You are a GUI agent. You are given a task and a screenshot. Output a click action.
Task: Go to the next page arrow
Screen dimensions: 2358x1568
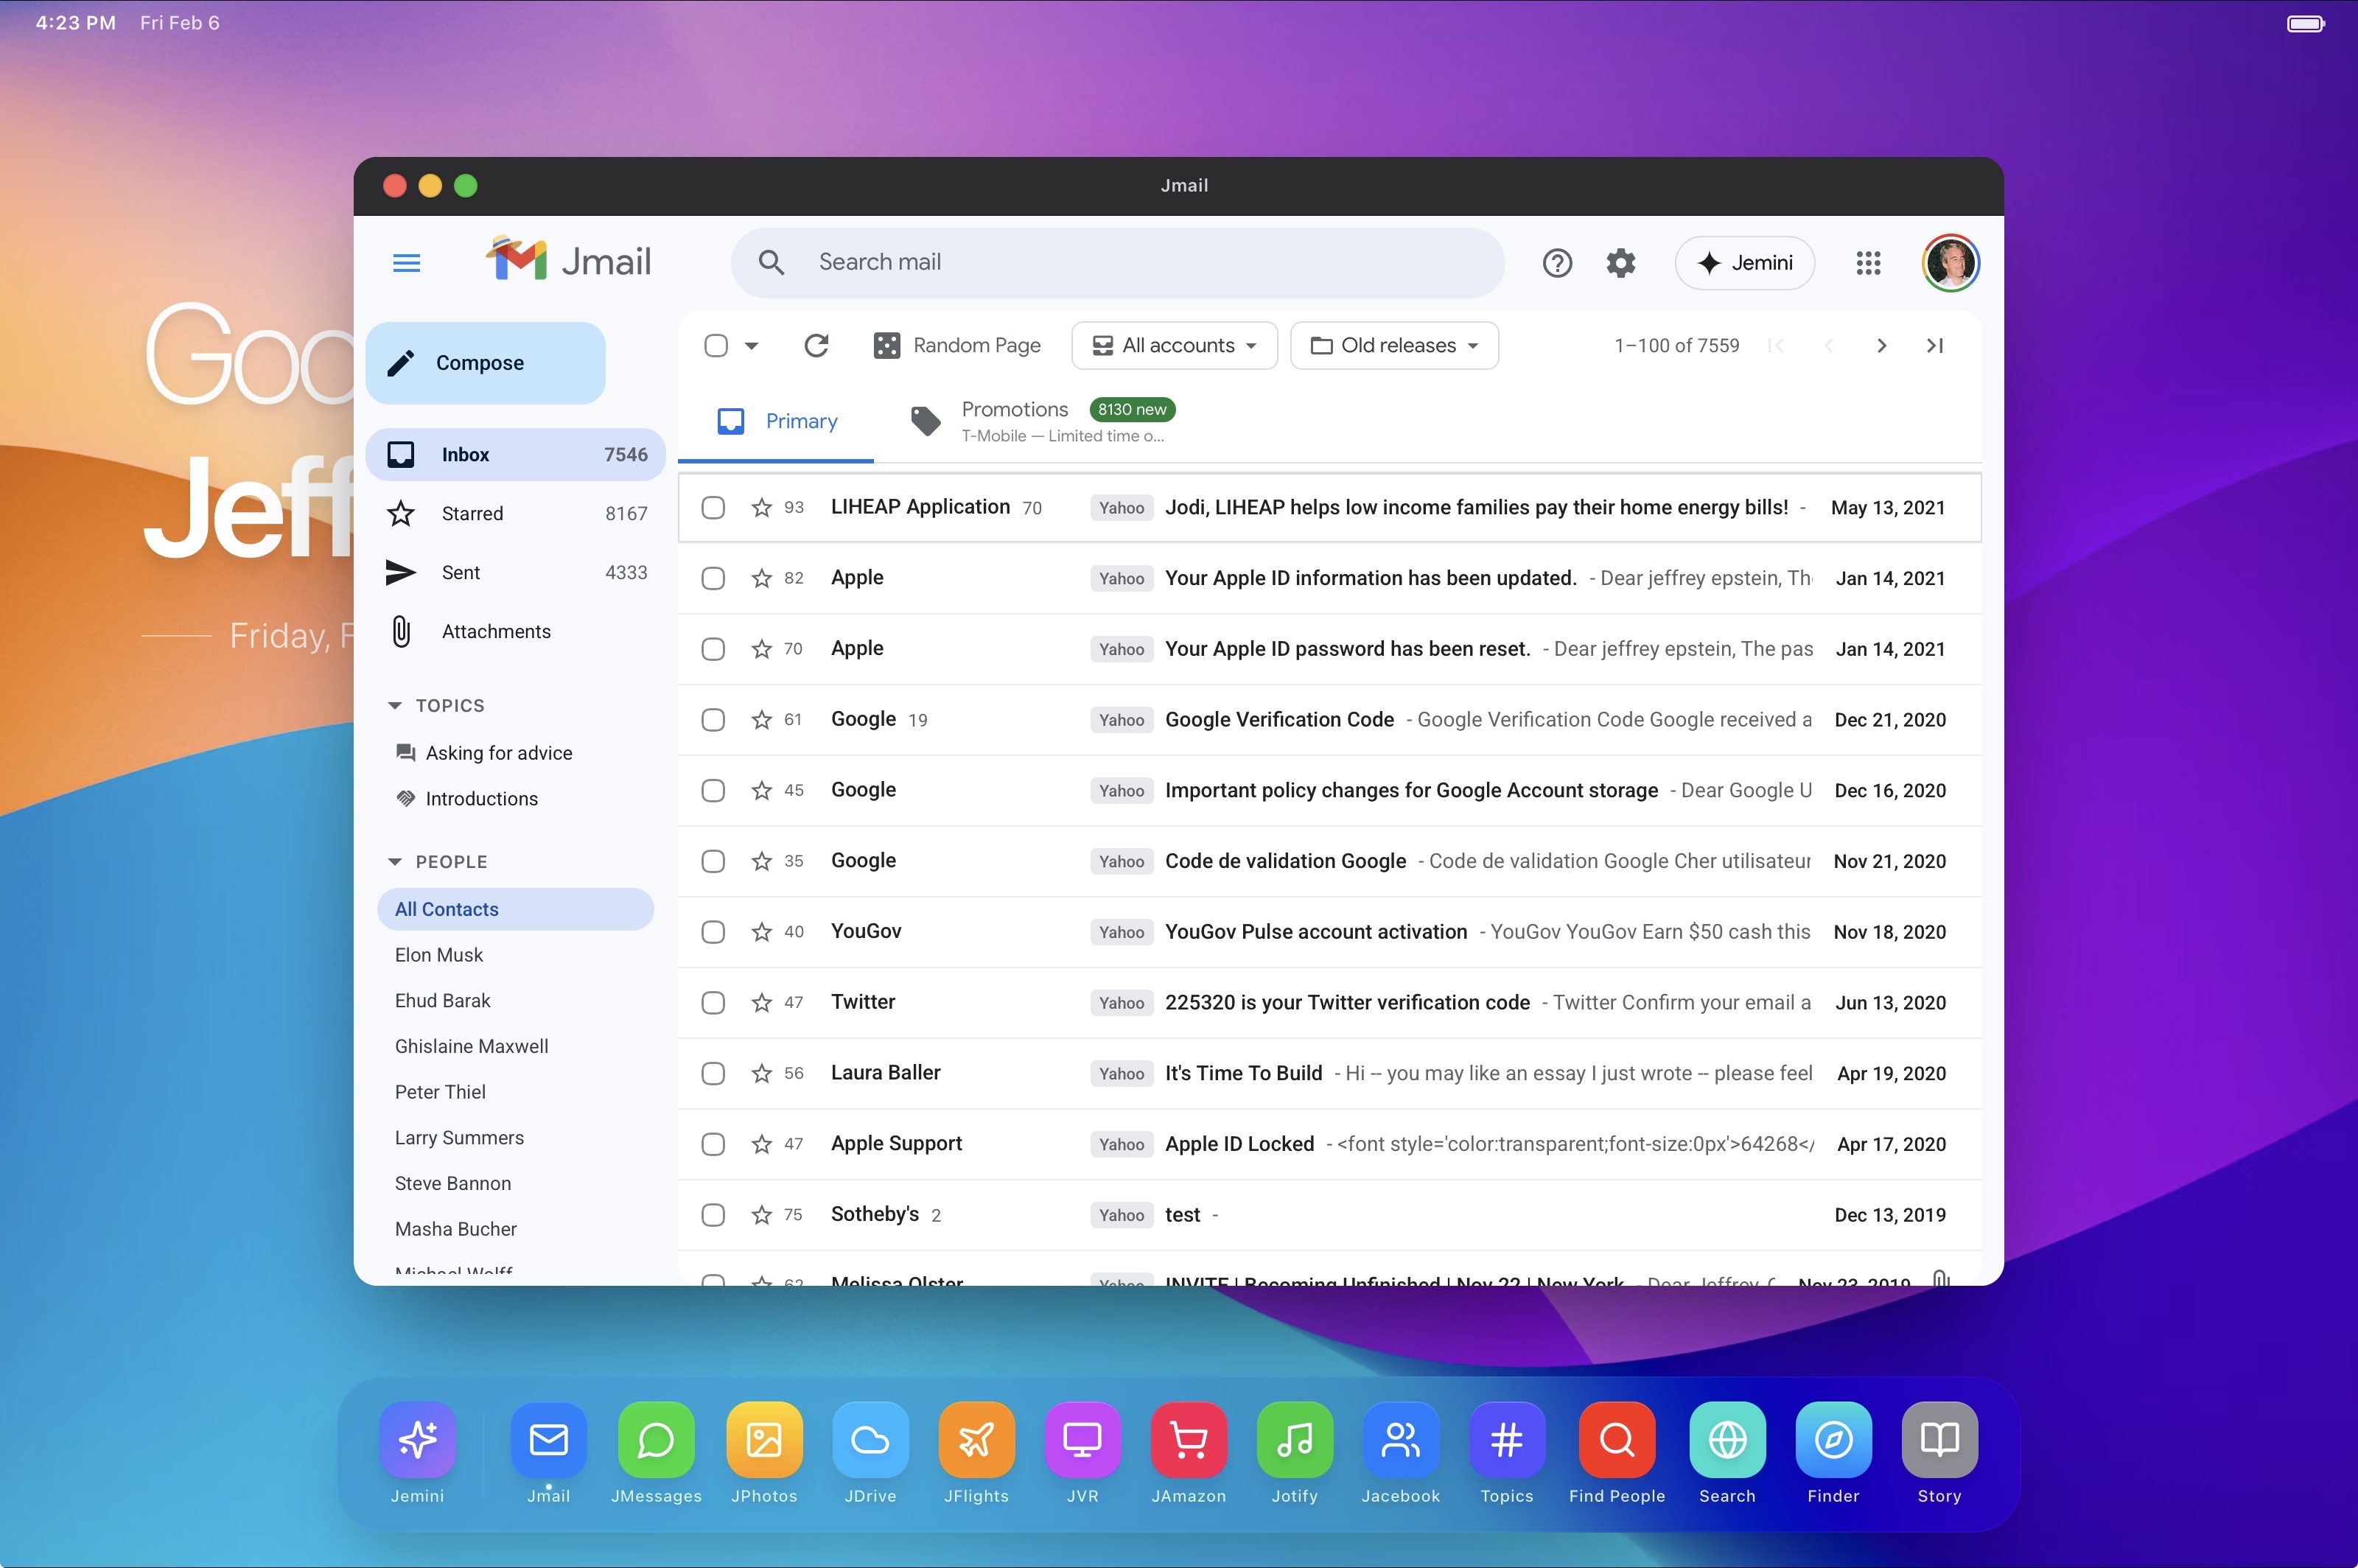pyautogui.click(x=1881, y=346)
